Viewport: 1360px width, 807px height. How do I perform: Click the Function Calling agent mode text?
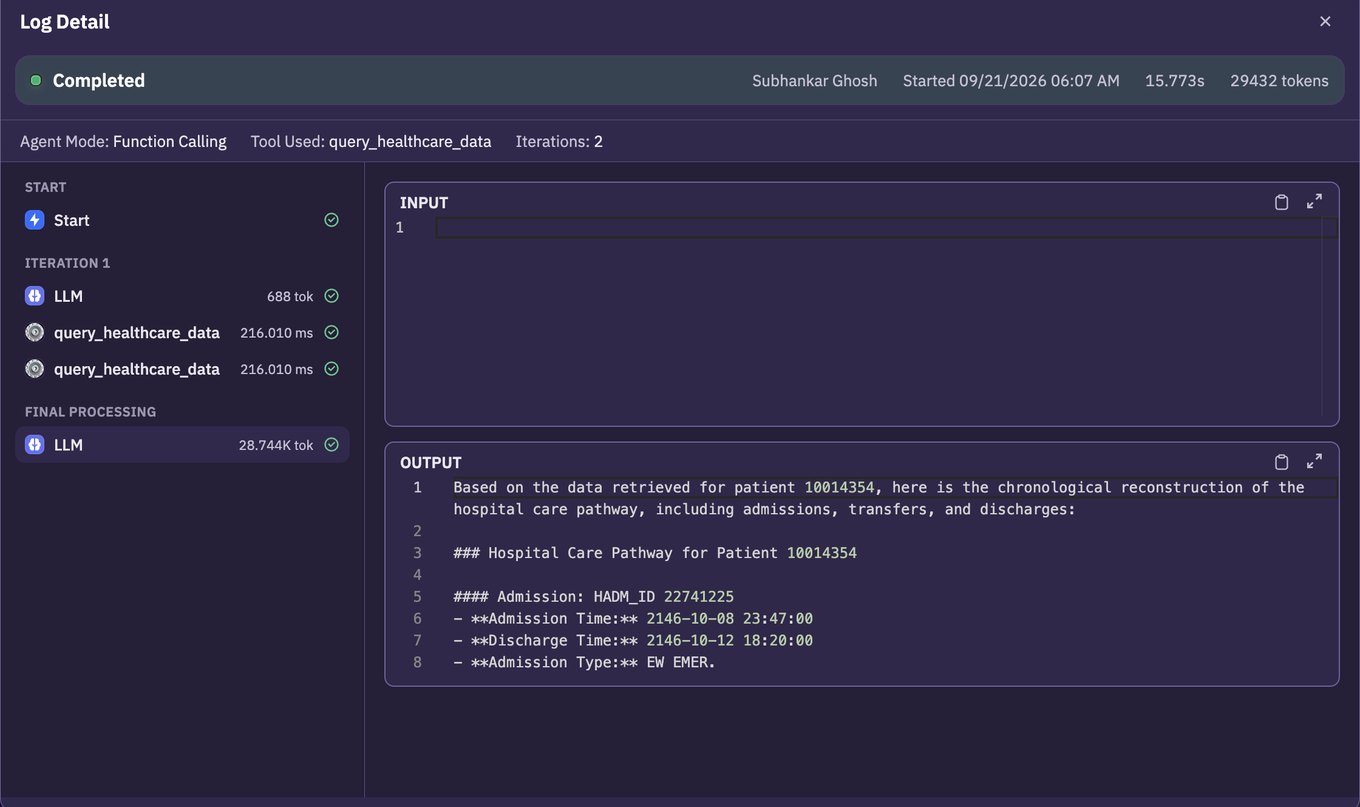click(170, 141)
